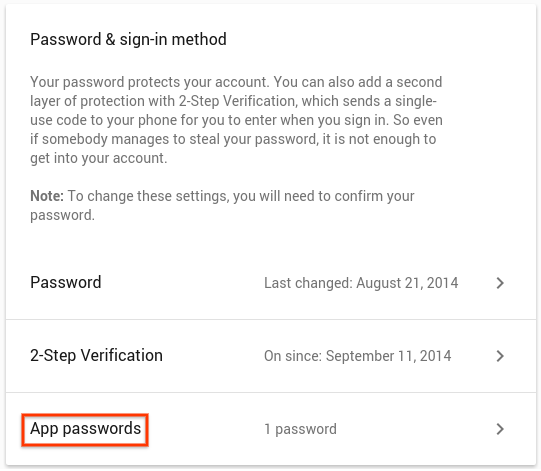Image resolution: width=541 pixels, height=471 pixels.
Task: Click Last changed: August 21, 2014 text
Action: (361, 283)
